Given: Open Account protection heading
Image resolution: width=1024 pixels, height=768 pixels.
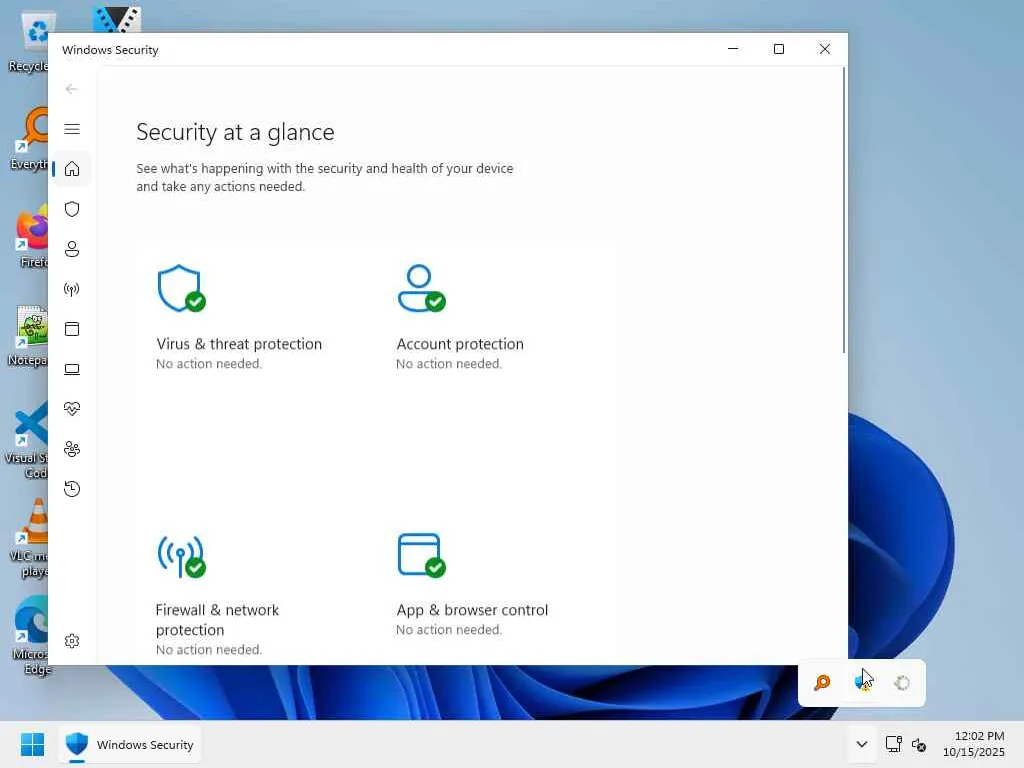Looking at the screenshot, I should 460,344.
